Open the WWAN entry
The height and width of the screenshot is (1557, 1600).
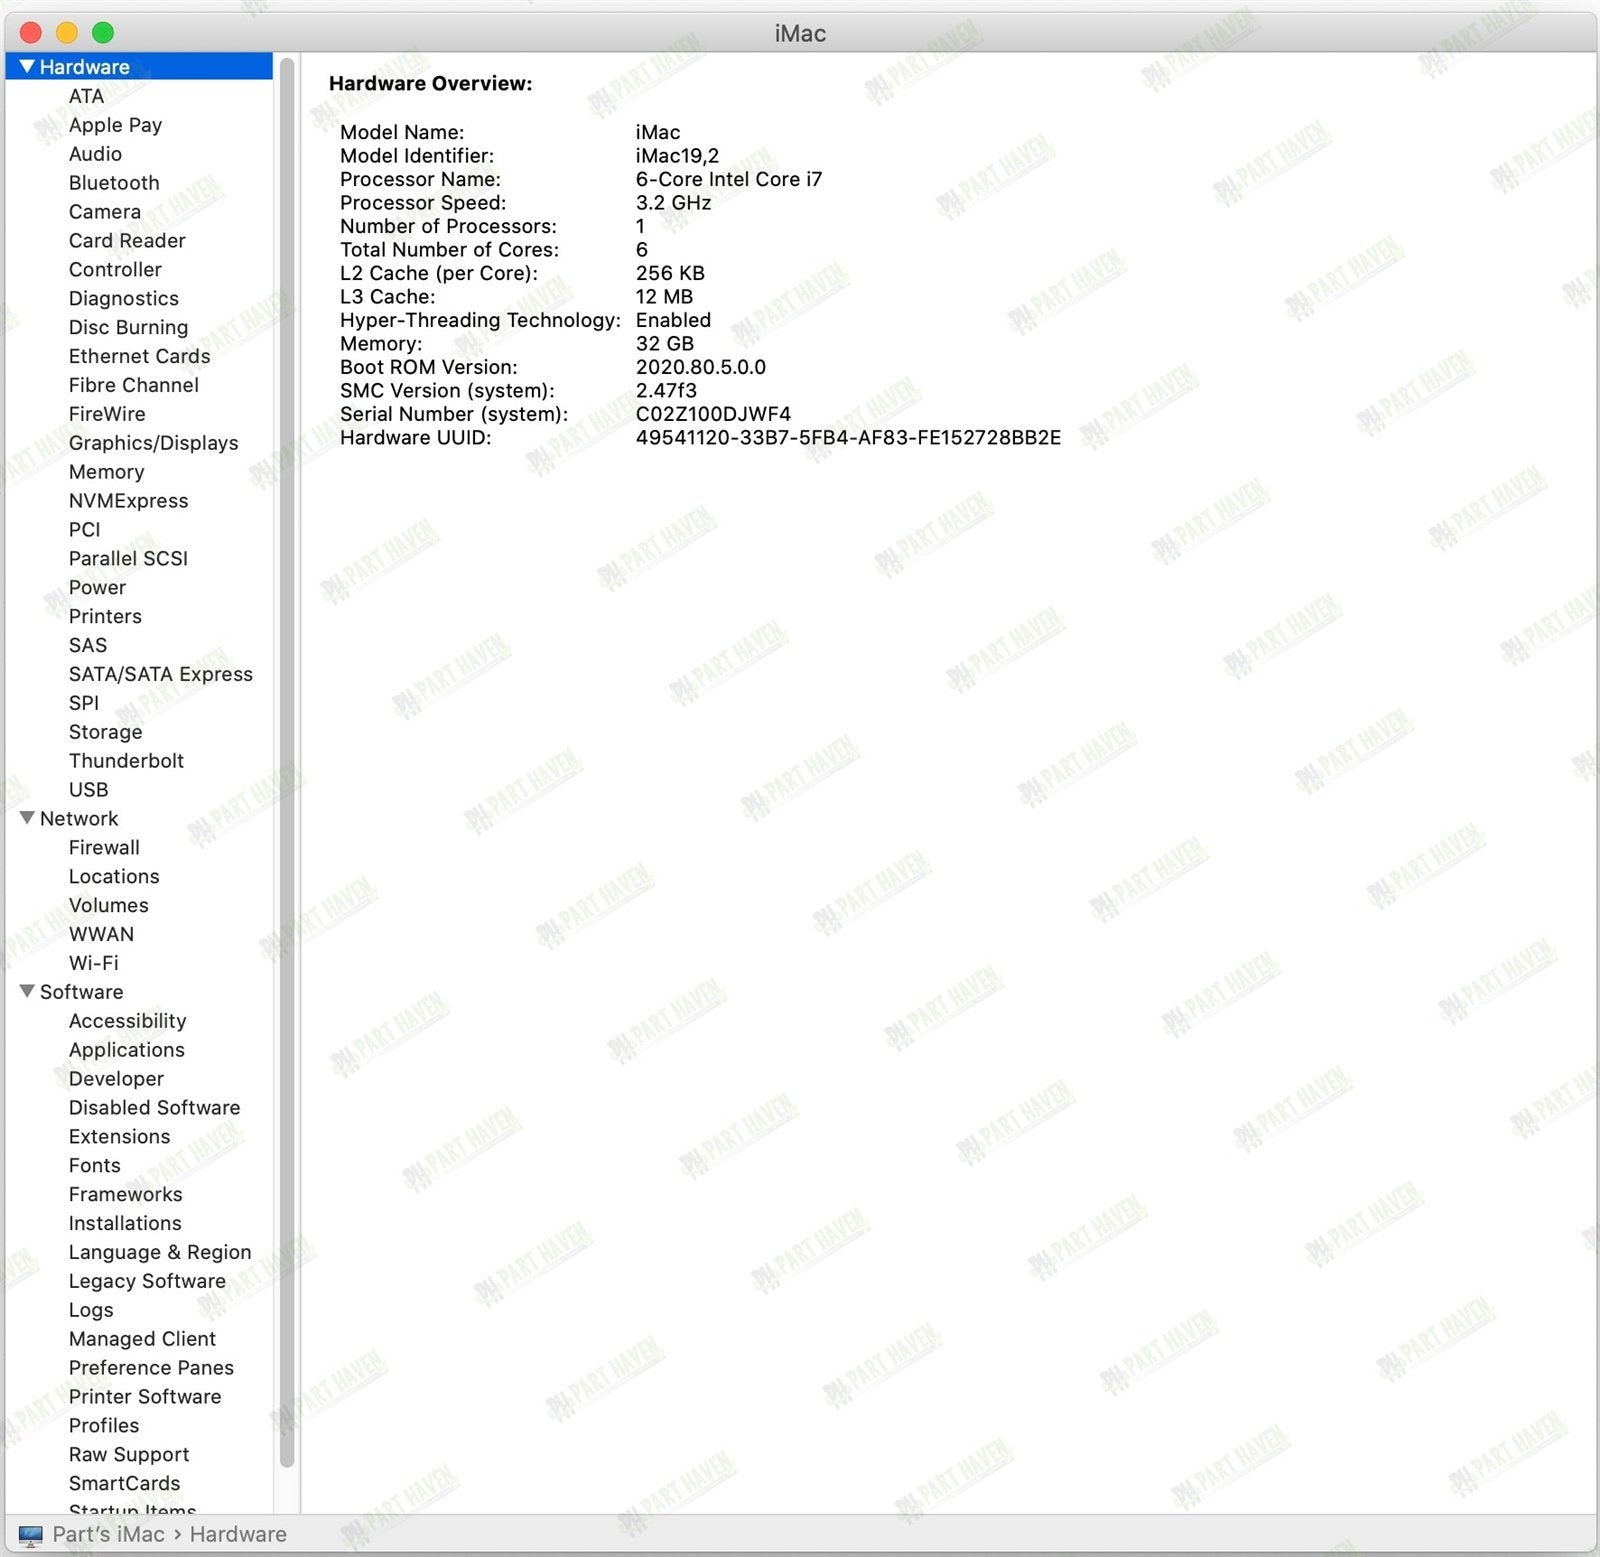pos(101,935)
